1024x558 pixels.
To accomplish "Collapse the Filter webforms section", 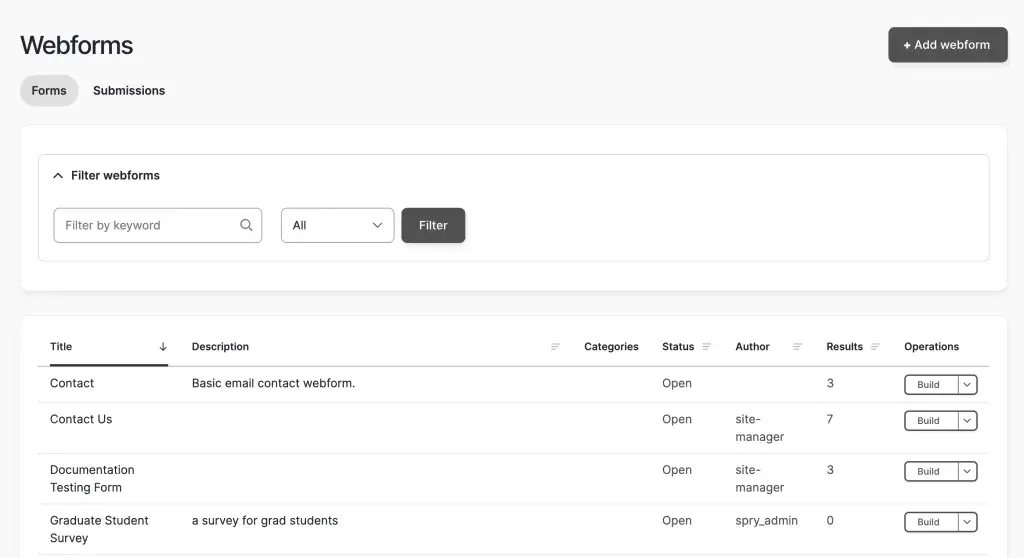I will click(x=59, y=176).
